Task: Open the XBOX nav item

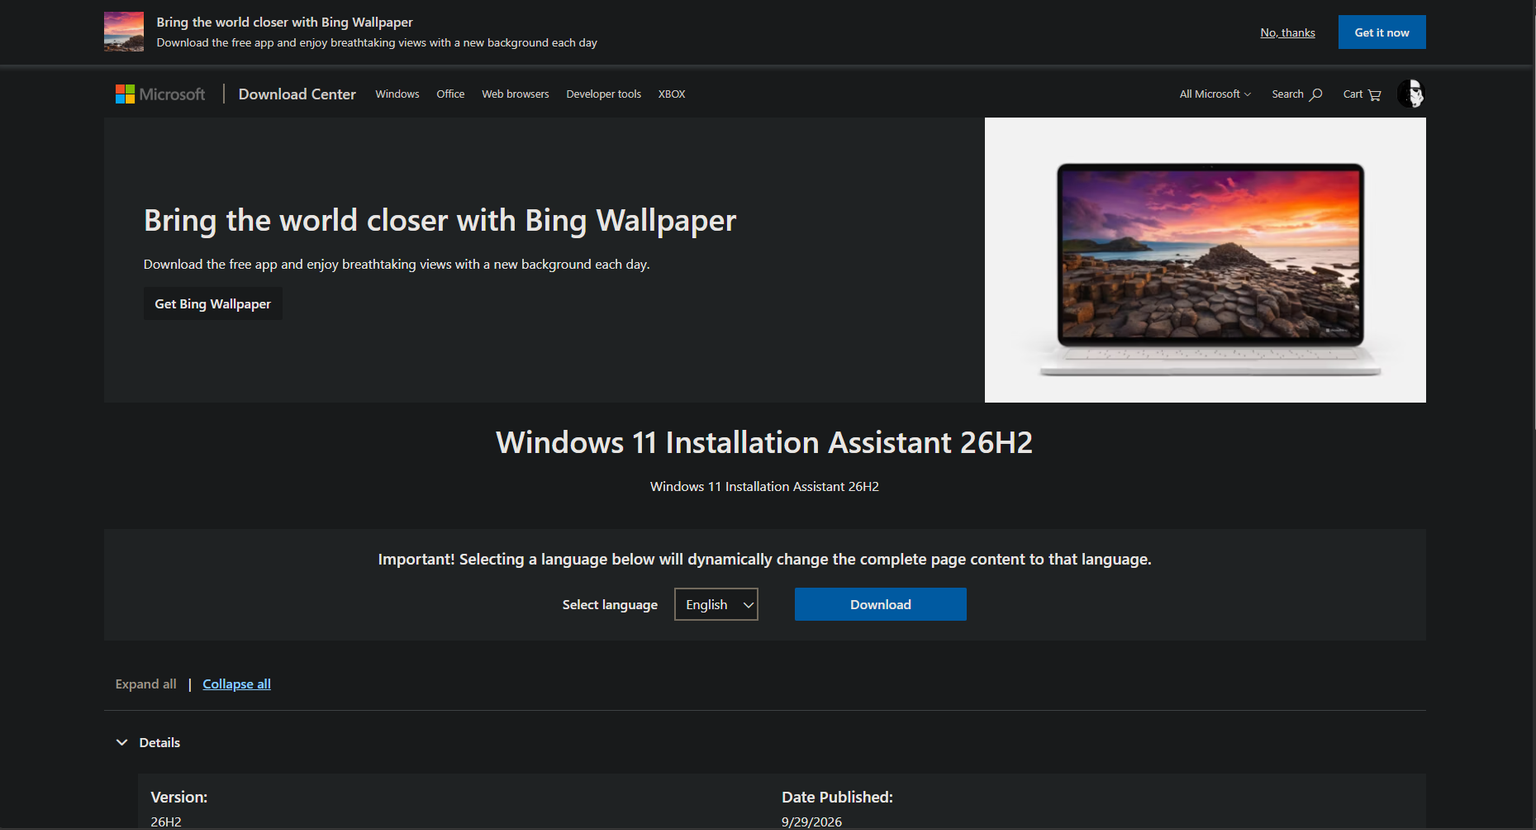Action: 672,94
